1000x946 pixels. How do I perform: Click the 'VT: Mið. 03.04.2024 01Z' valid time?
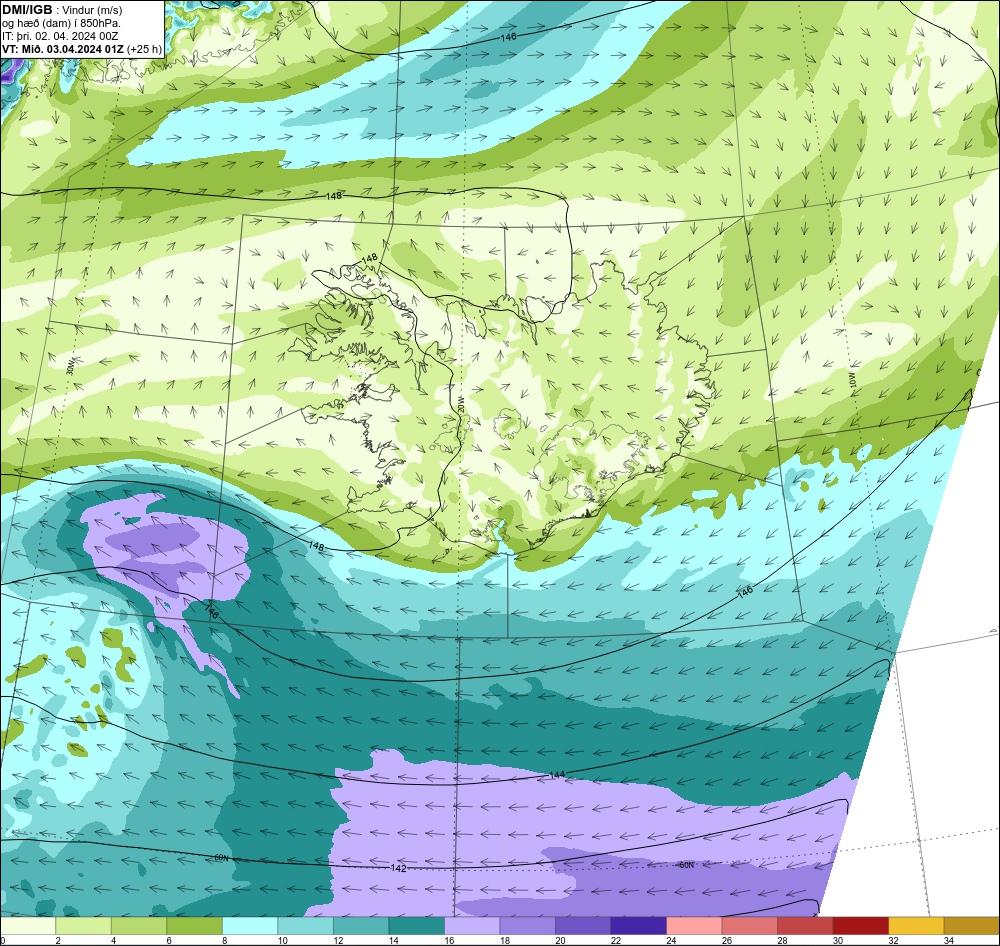[63, 49]
